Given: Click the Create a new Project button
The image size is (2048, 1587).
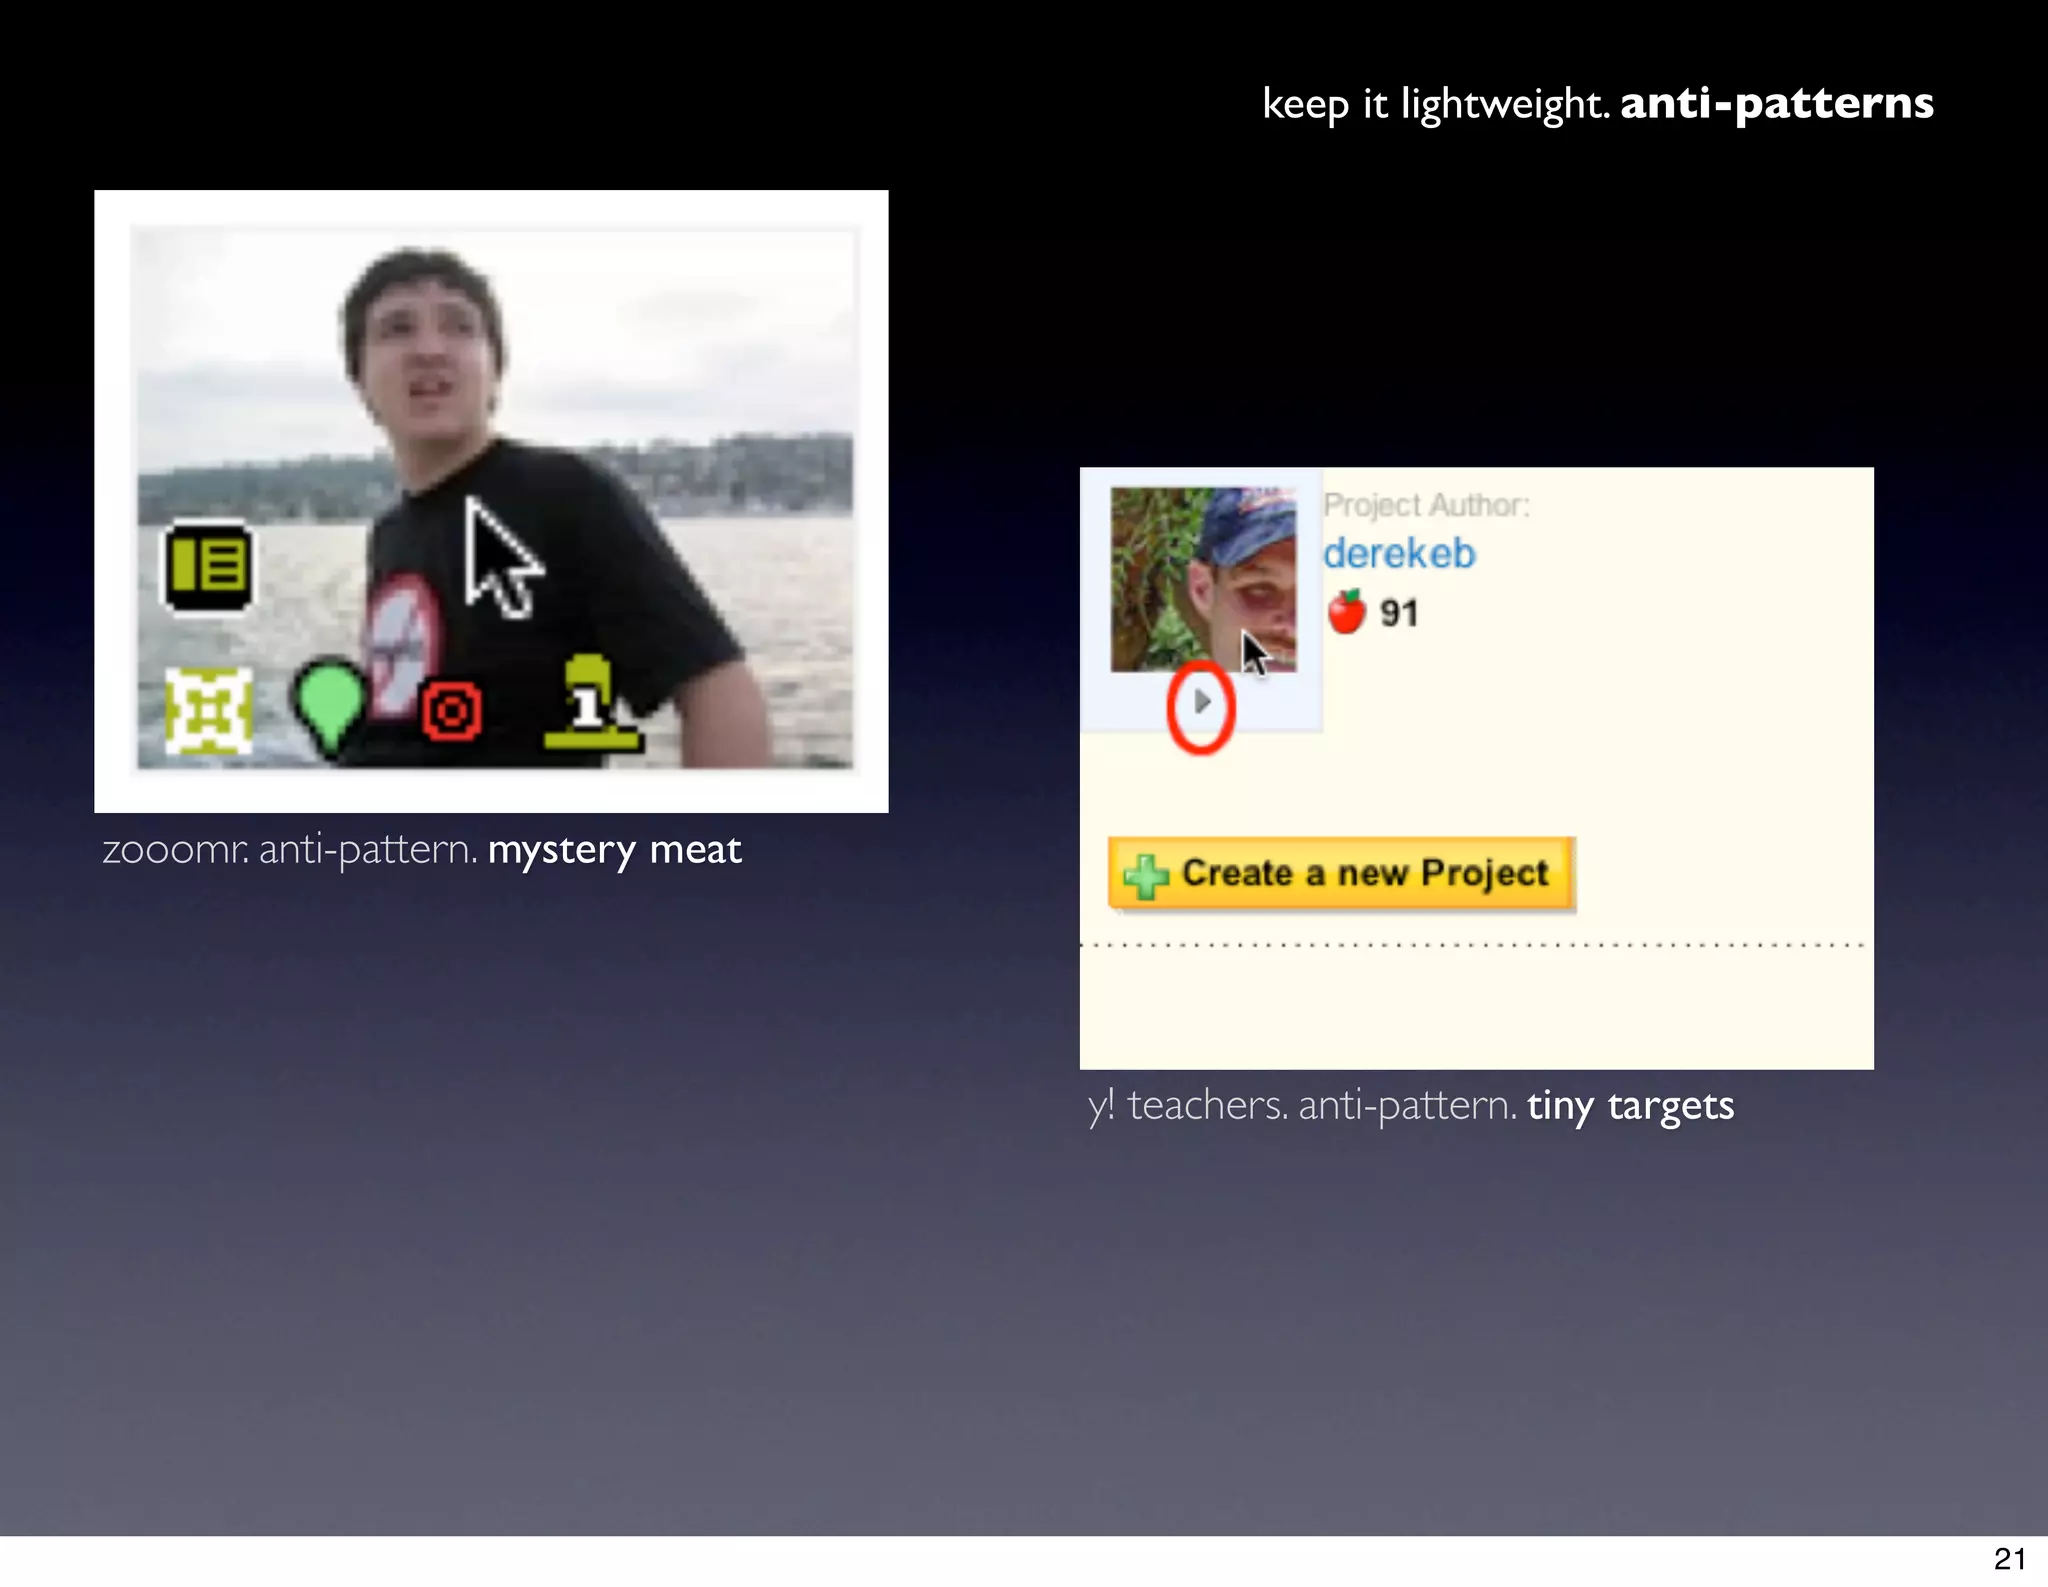Looking at the screenshot, I should (x=1342, y=874).
